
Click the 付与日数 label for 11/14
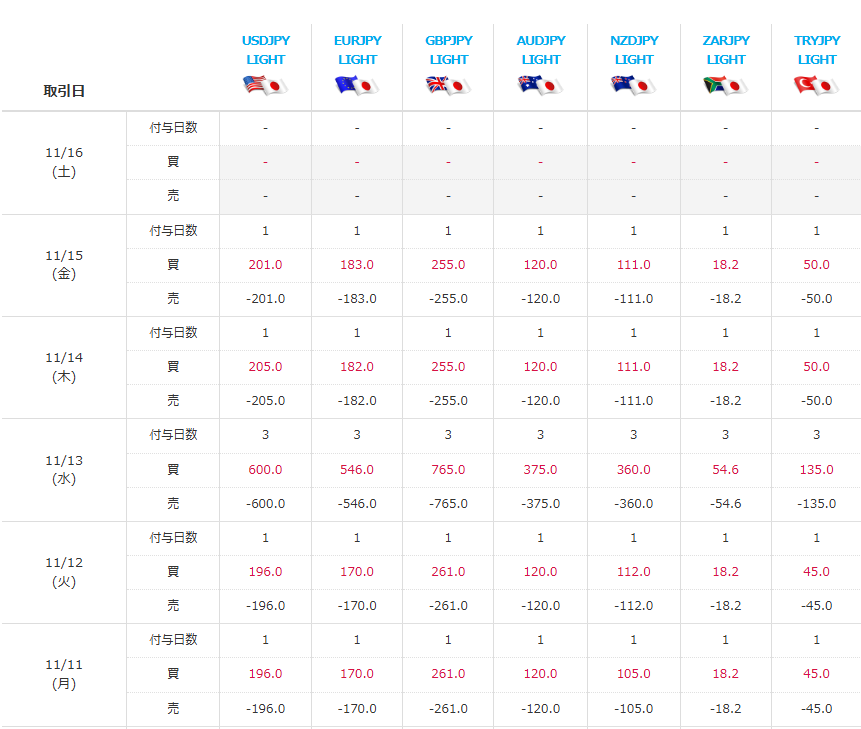coord(173,333)
